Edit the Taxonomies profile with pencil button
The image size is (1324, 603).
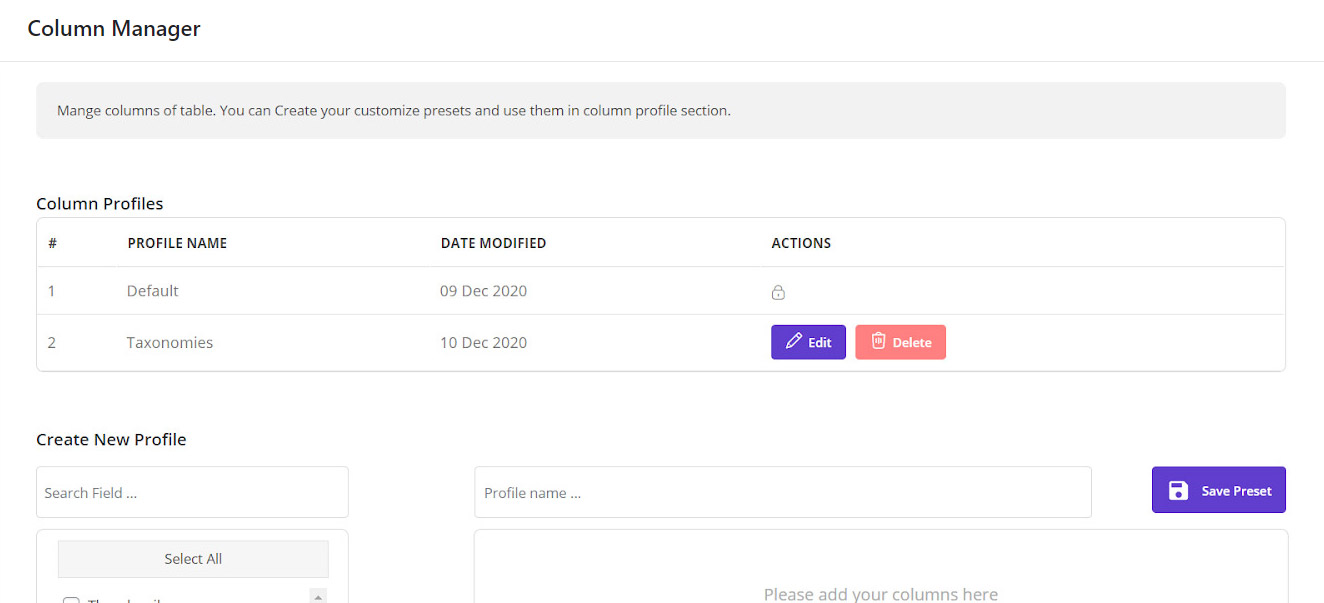[808, 342]
